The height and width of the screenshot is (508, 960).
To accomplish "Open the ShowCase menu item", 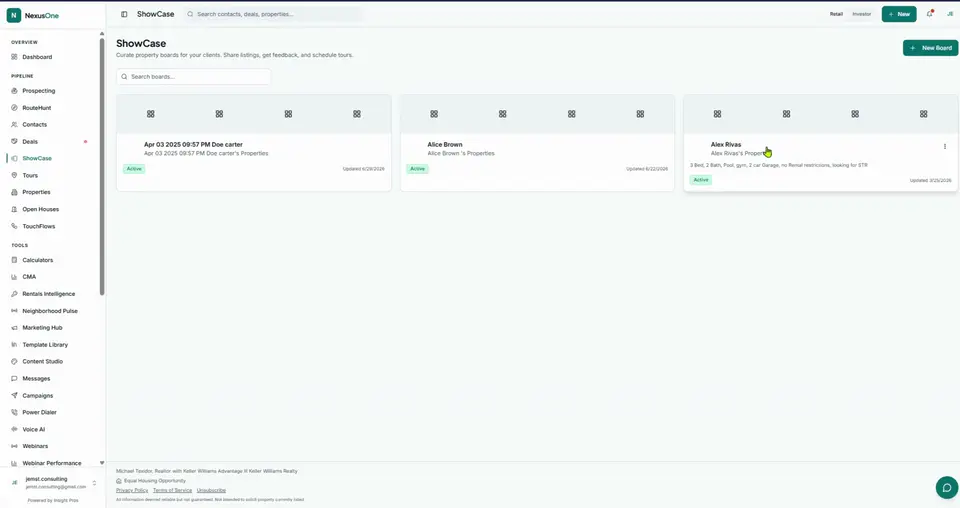I will (37, 158).
